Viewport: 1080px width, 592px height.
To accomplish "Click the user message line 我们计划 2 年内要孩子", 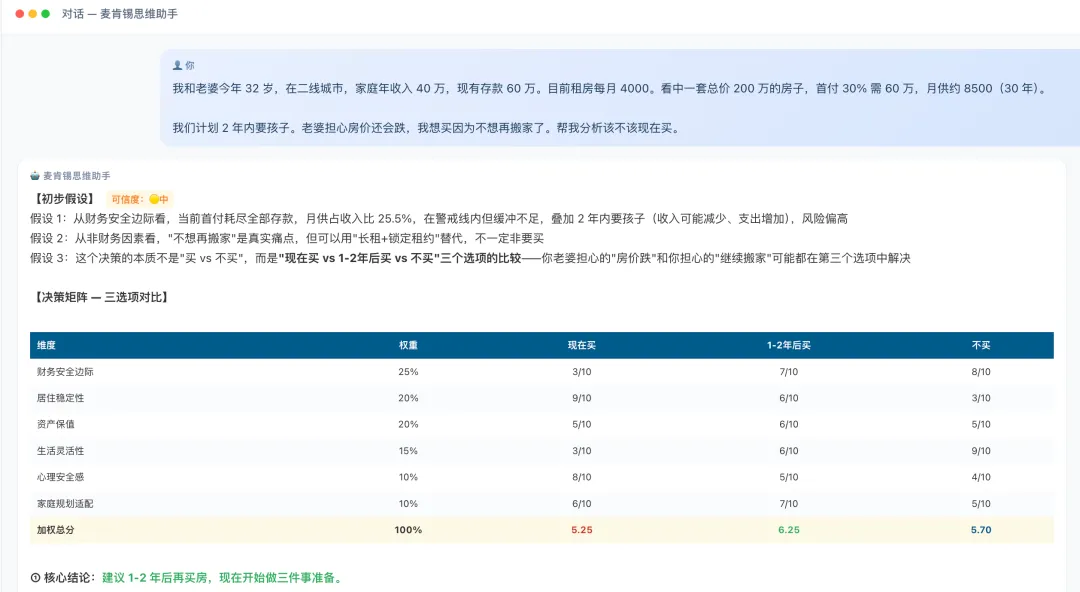I will (427, 128).
